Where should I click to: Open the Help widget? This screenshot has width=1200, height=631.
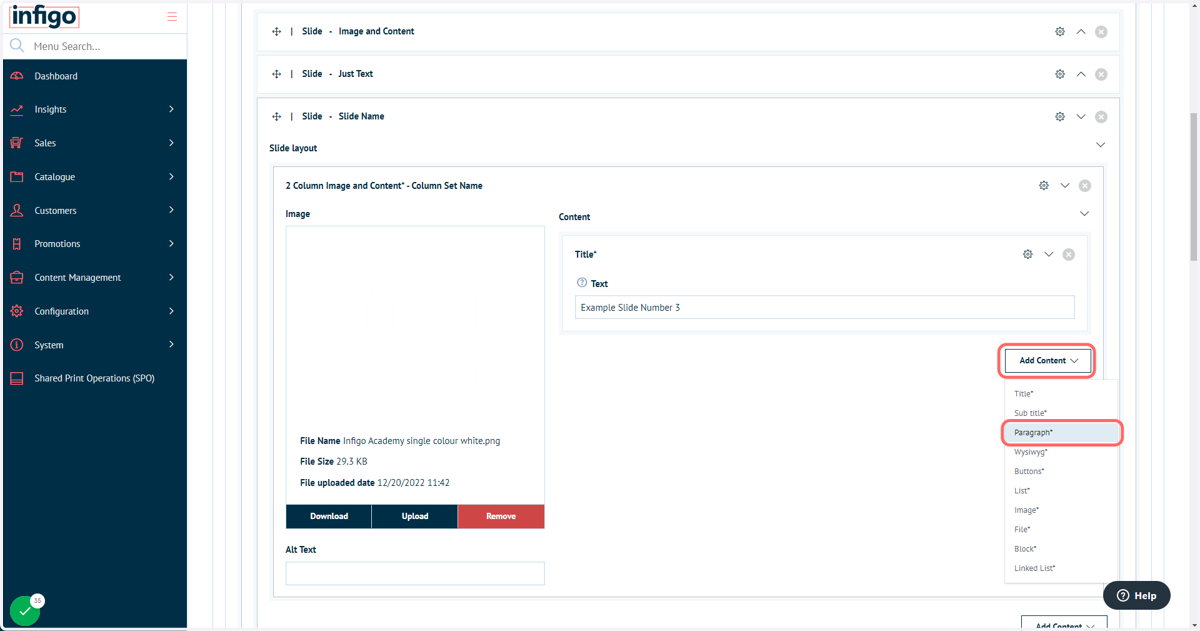[x=1137, y=595]
